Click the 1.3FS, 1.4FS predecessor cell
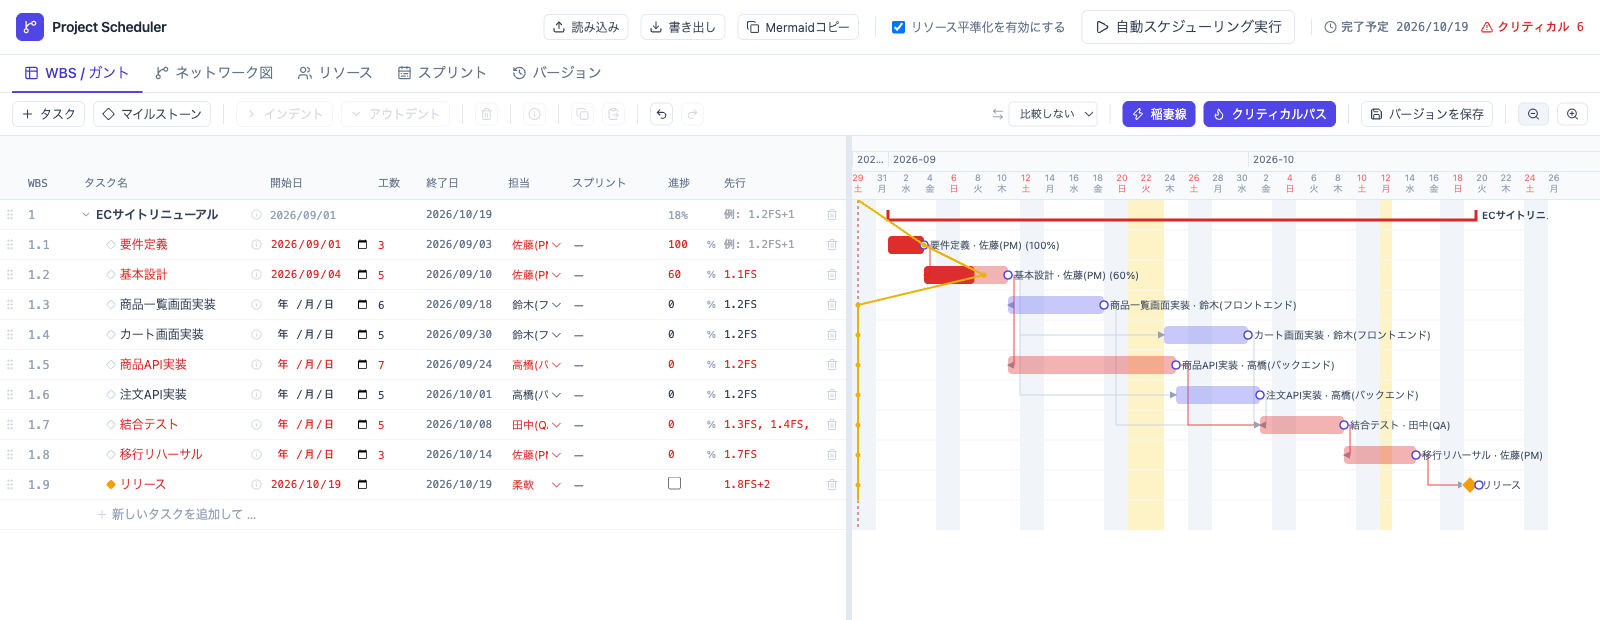The image size is (1600, 620). [766, 424]
